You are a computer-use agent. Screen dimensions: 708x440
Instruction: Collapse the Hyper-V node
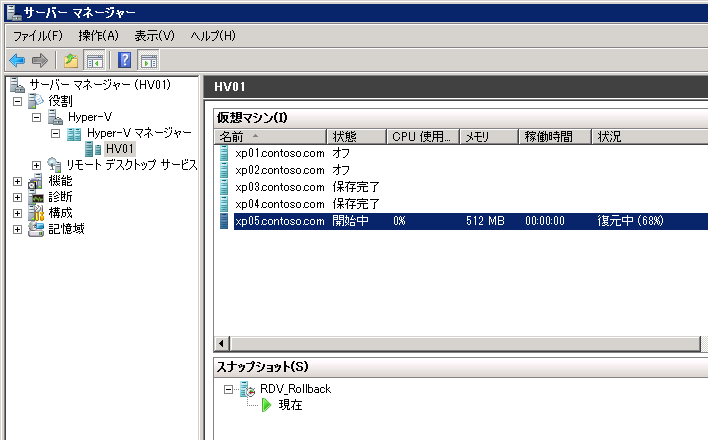point(36,117)
